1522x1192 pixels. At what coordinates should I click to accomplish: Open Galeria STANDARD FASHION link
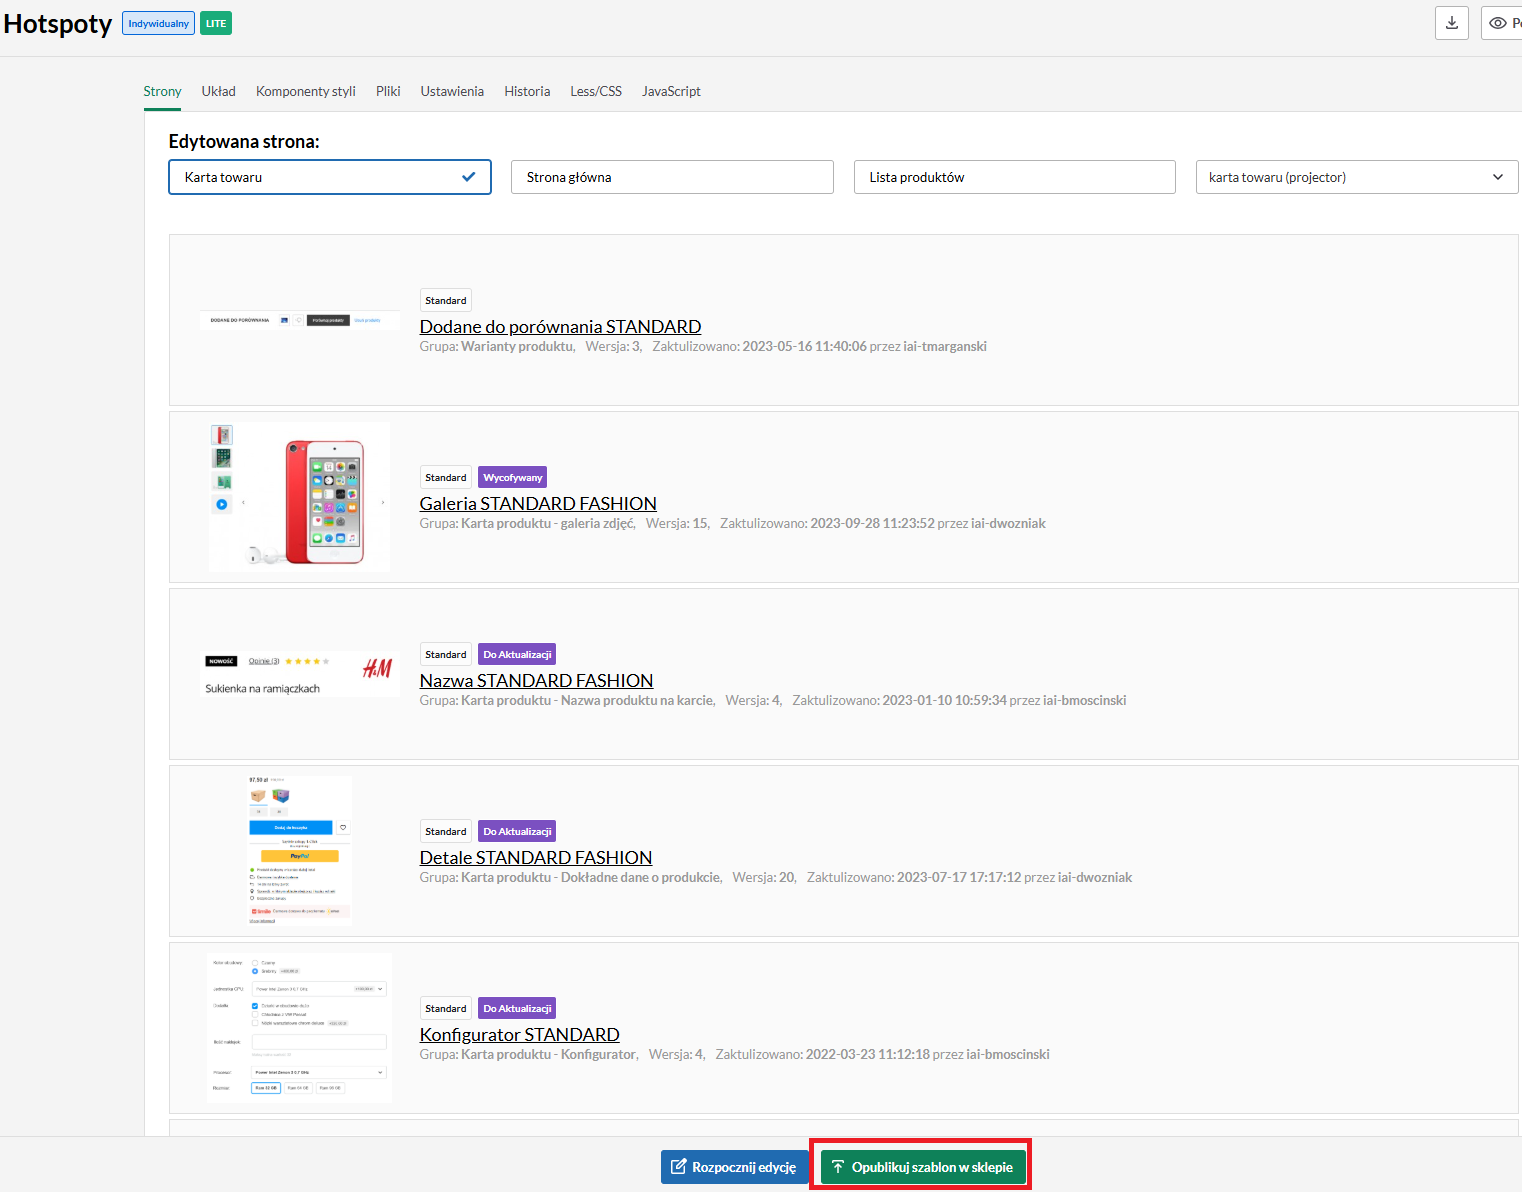(538, 504)
